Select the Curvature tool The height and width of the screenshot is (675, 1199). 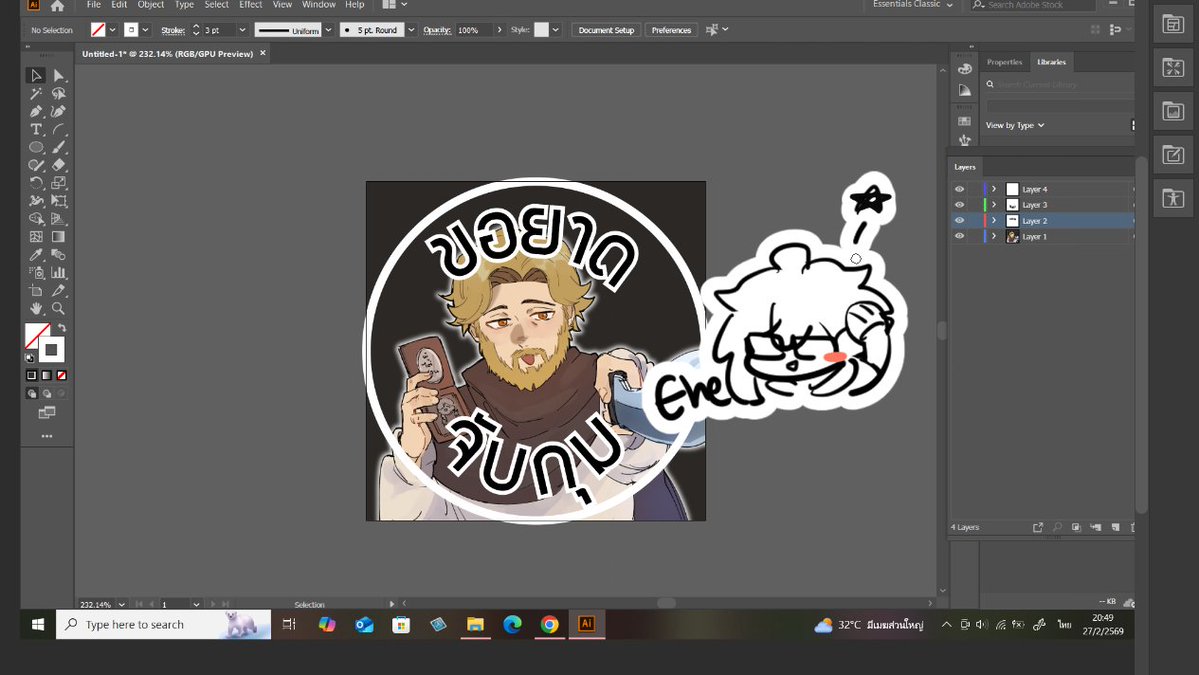tap(59, 112)
